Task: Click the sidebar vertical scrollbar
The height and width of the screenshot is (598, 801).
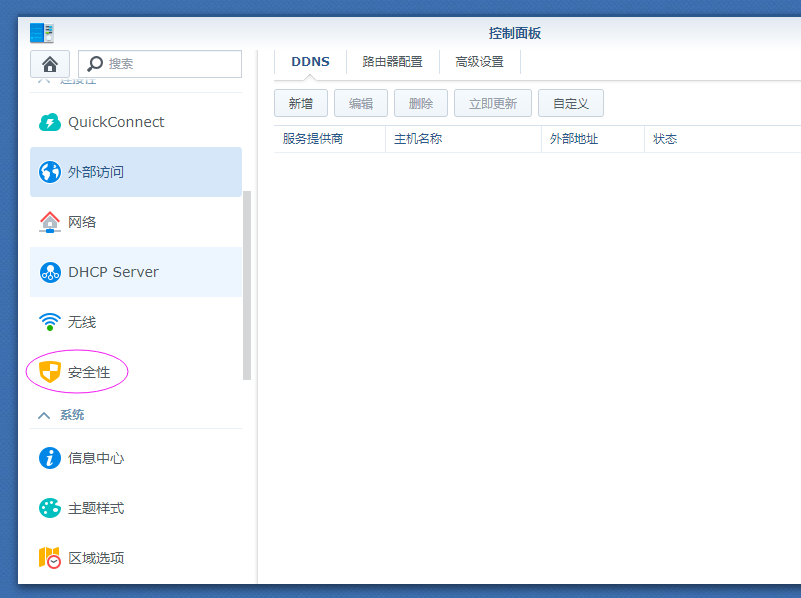Action: (247, 285)
